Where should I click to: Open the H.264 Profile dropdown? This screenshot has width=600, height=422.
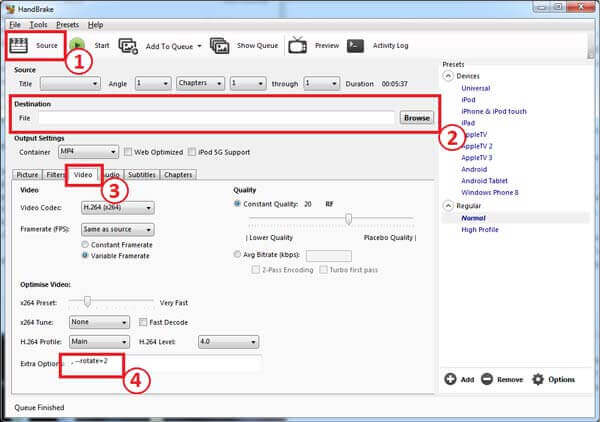(99, 341)
